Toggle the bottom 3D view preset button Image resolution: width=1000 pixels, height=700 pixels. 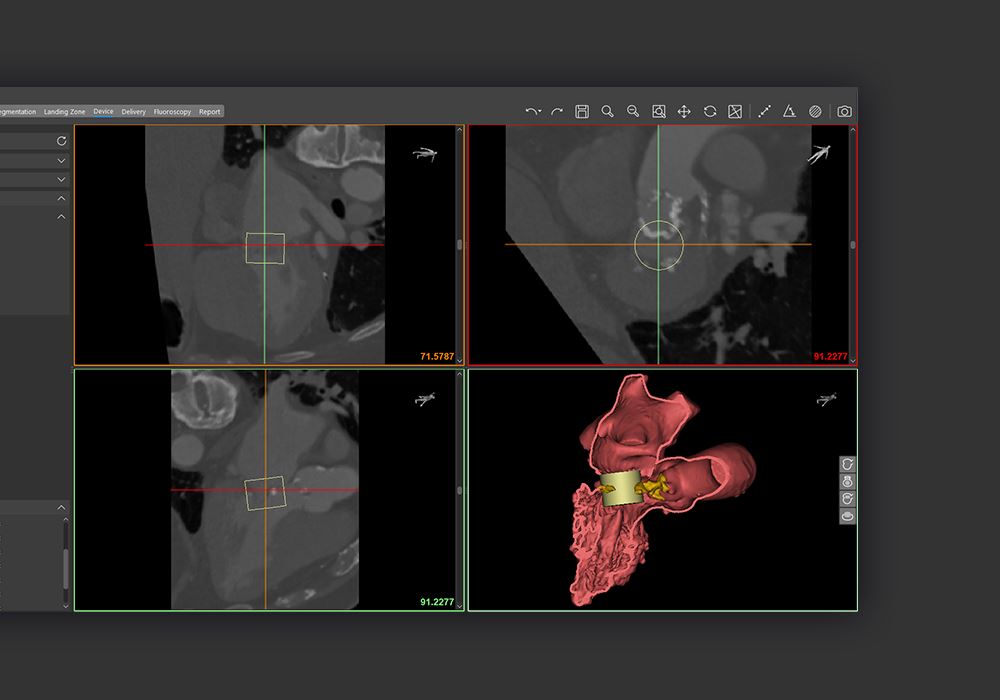click(848, 516)
